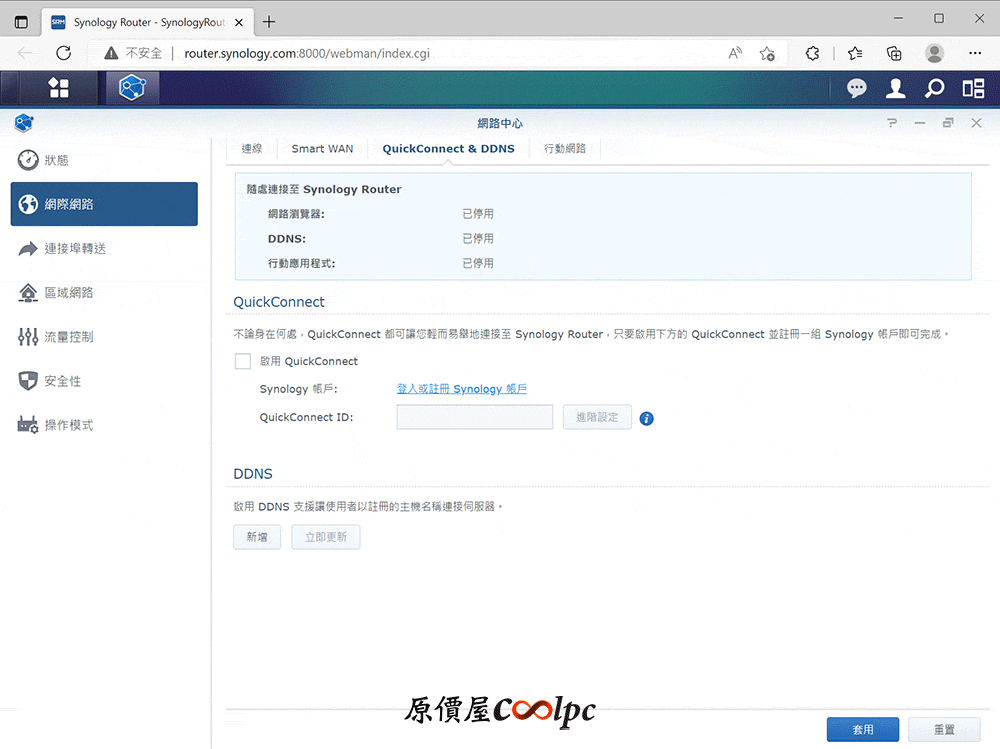The image size is (1000, 749).
Task: Click the browser profile avatar
Action: pos(934,53)
